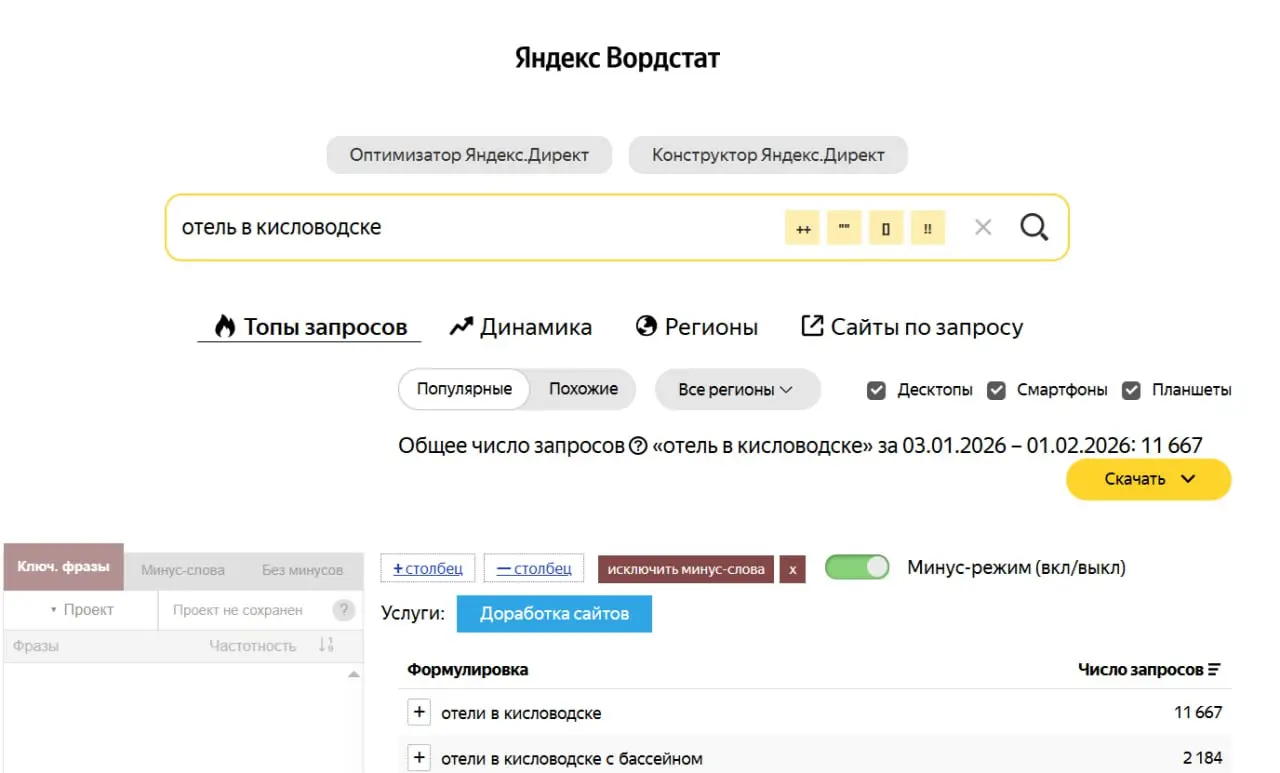Image resolution: width=1280 pixels, height=773 pixels.
Task: Click the 2 184 request count value
Action: point(1201,758)
